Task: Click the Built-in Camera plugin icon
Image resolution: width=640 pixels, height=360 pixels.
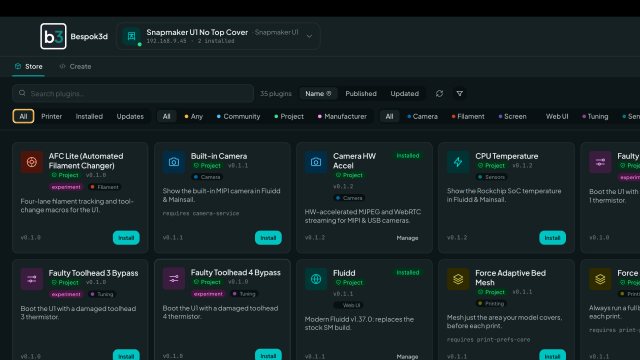Action: click(x=173, y=162)
